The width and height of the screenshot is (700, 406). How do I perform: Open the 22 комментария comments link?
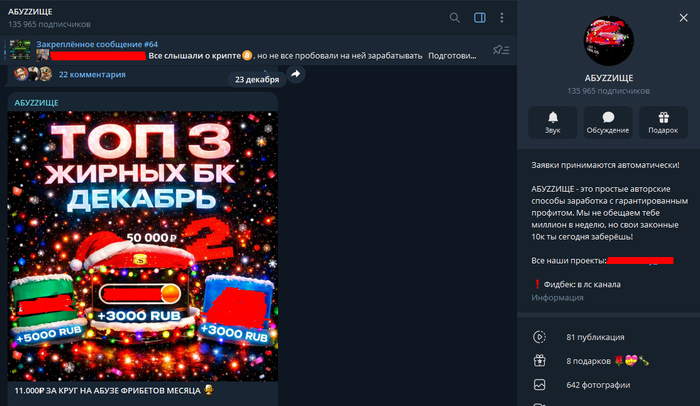[x=92, y=74]
